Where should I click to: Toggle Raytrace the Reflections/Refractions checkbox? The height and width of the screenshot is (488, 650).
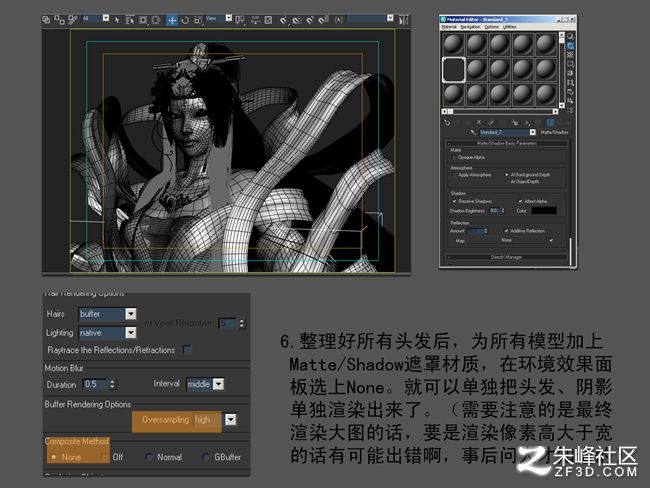187,350
